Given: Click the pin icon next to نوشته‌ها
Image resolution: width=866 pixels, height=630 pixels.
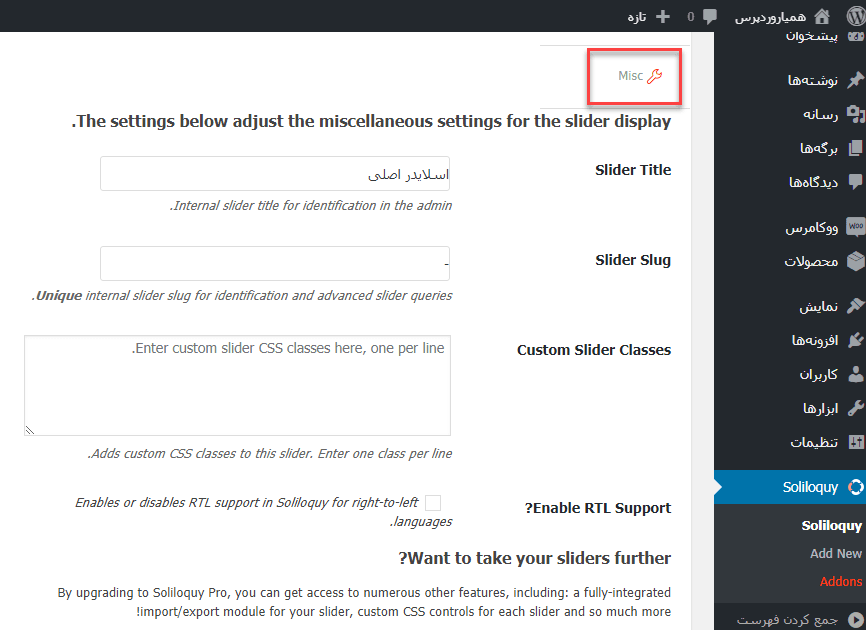Looking at the screenshot, I should point(856,80).
